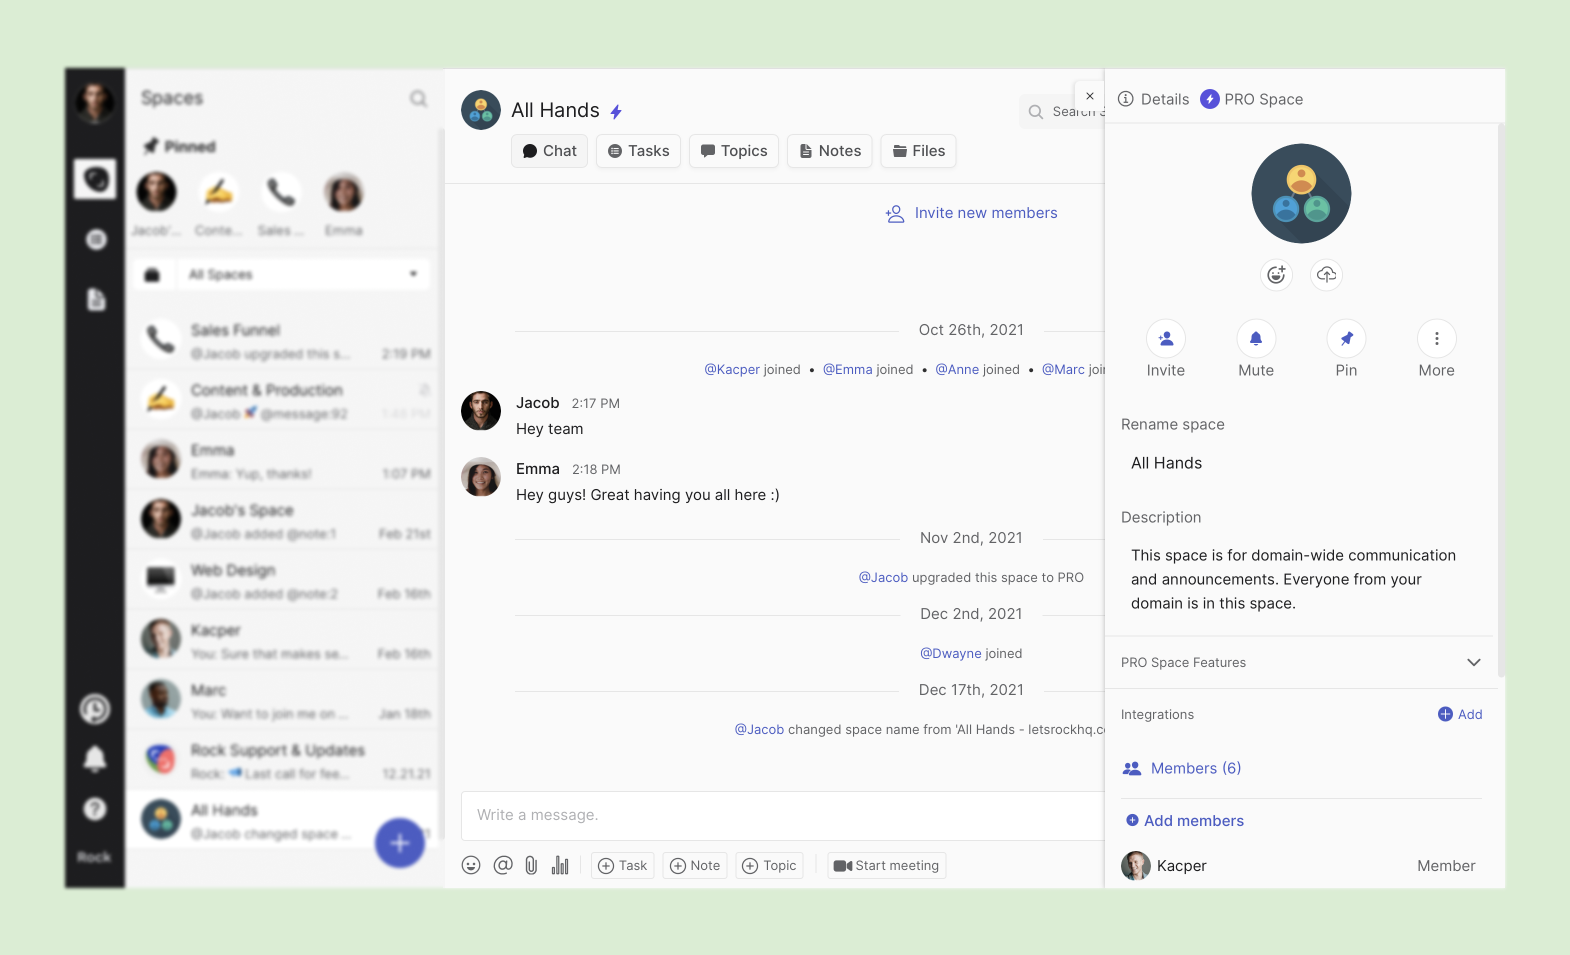Pin the All Hands space
The image size is (1570, 955).
1346,339
